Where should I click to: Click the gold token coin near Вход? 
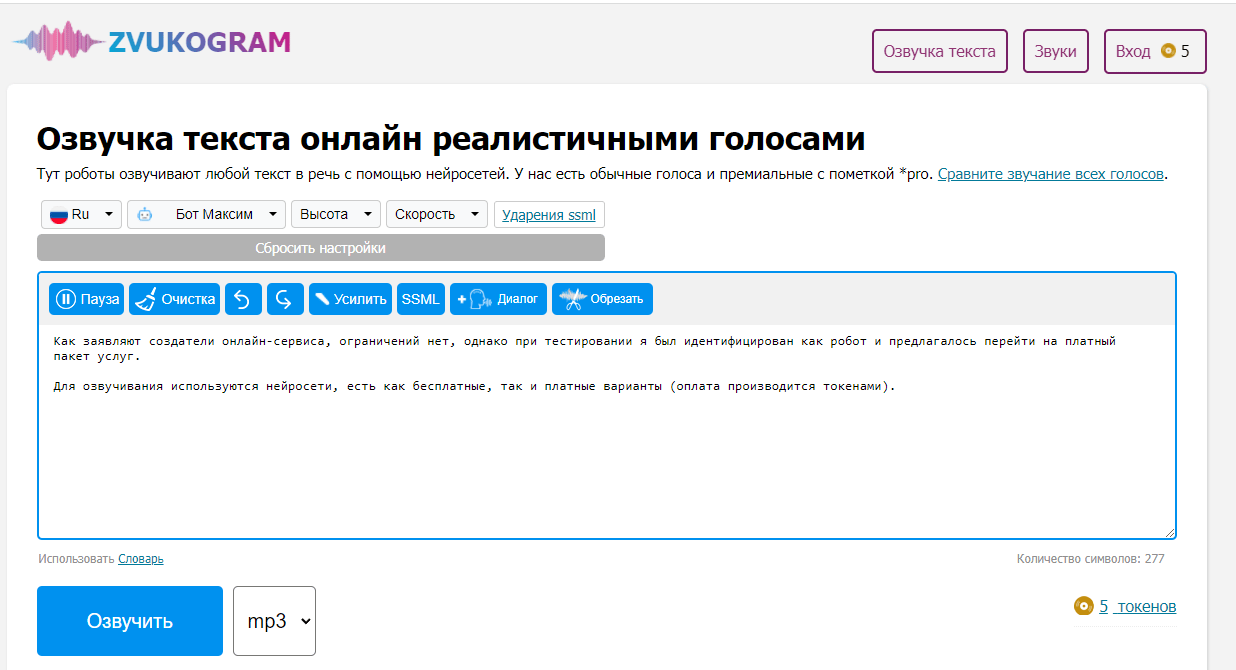(x=1168, y=51)
